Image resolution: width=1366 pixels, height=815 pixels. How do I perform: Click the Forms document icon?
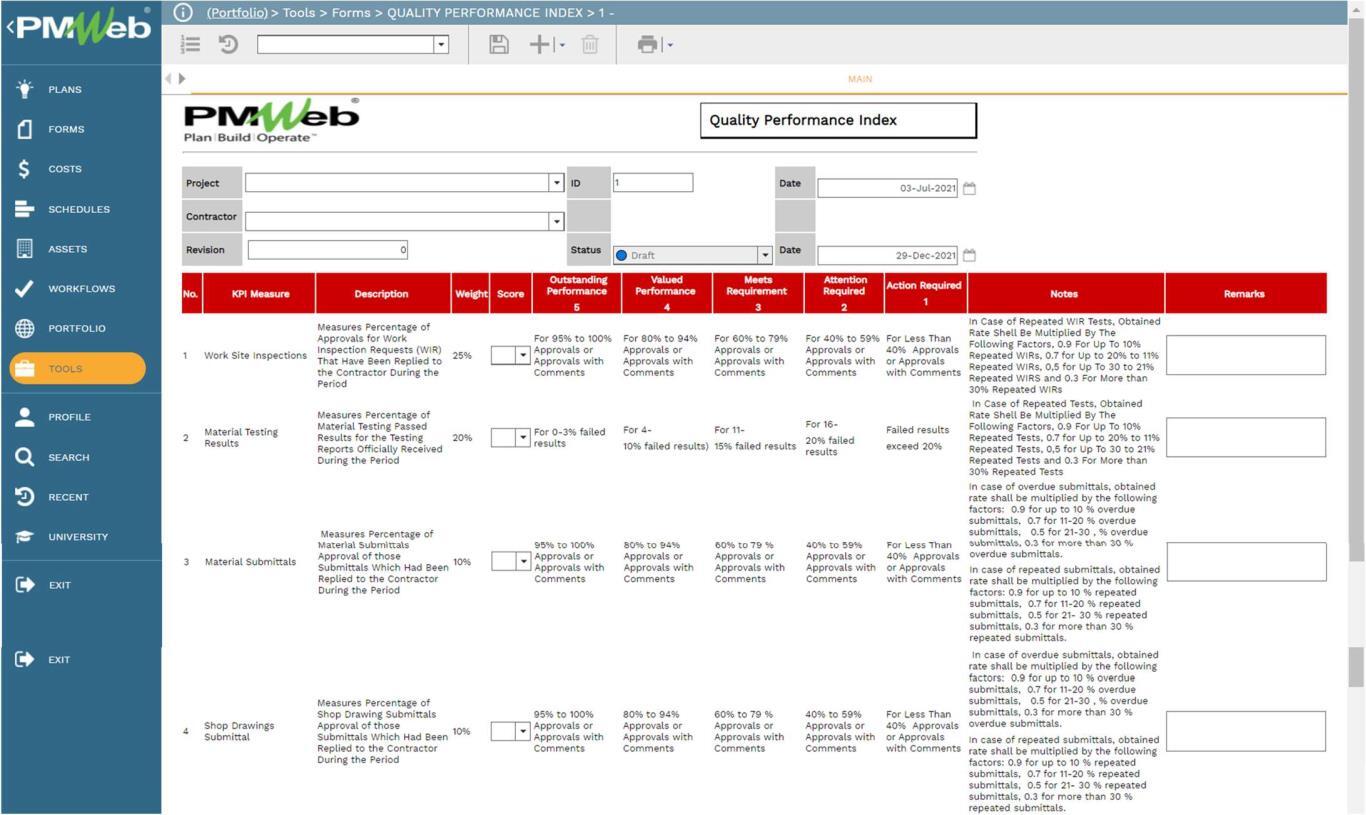(x=25, y=129)
